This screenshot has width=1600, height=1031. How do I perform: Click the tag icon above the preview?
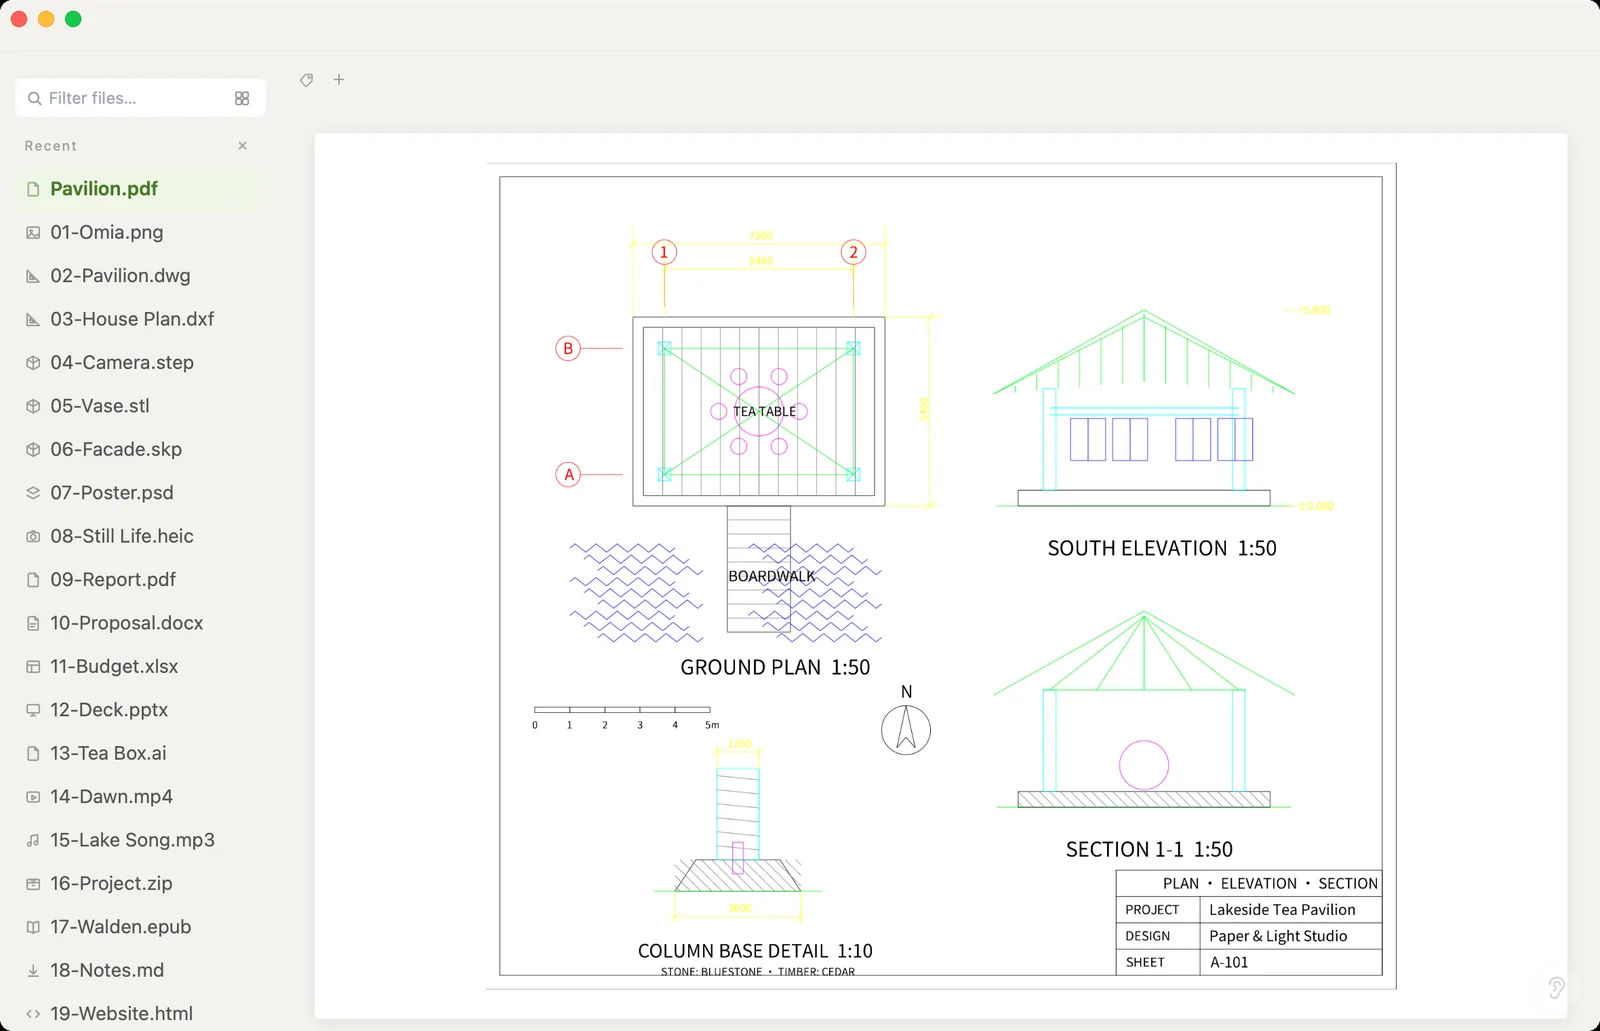pos(307,80)
